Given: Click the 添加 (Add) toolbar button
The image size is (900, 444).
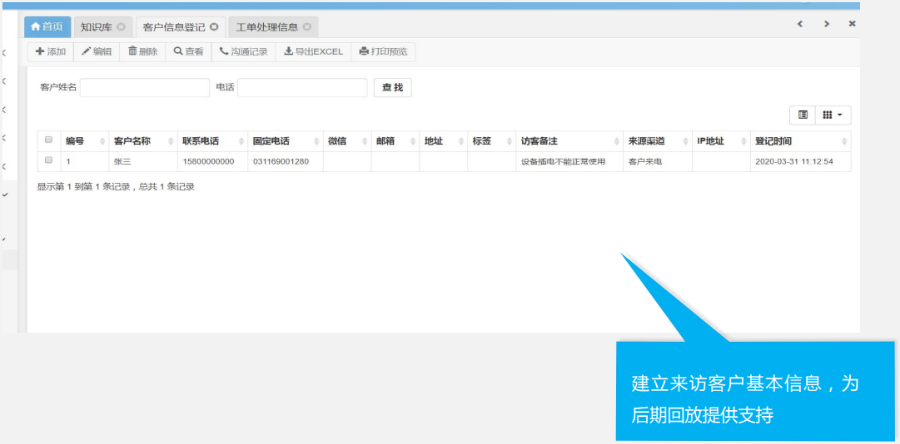Looking at the screenshot, I should 50,51.
